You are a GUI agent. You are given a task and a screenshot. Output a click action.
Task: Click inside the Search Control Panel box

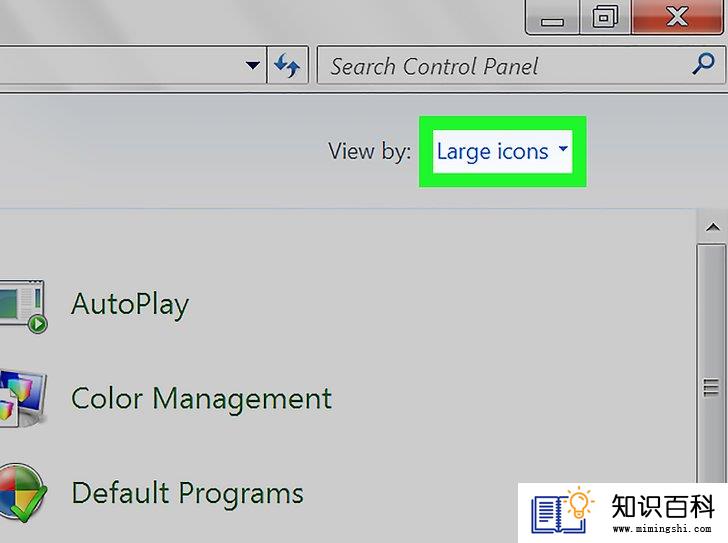(x=506, y=65)
